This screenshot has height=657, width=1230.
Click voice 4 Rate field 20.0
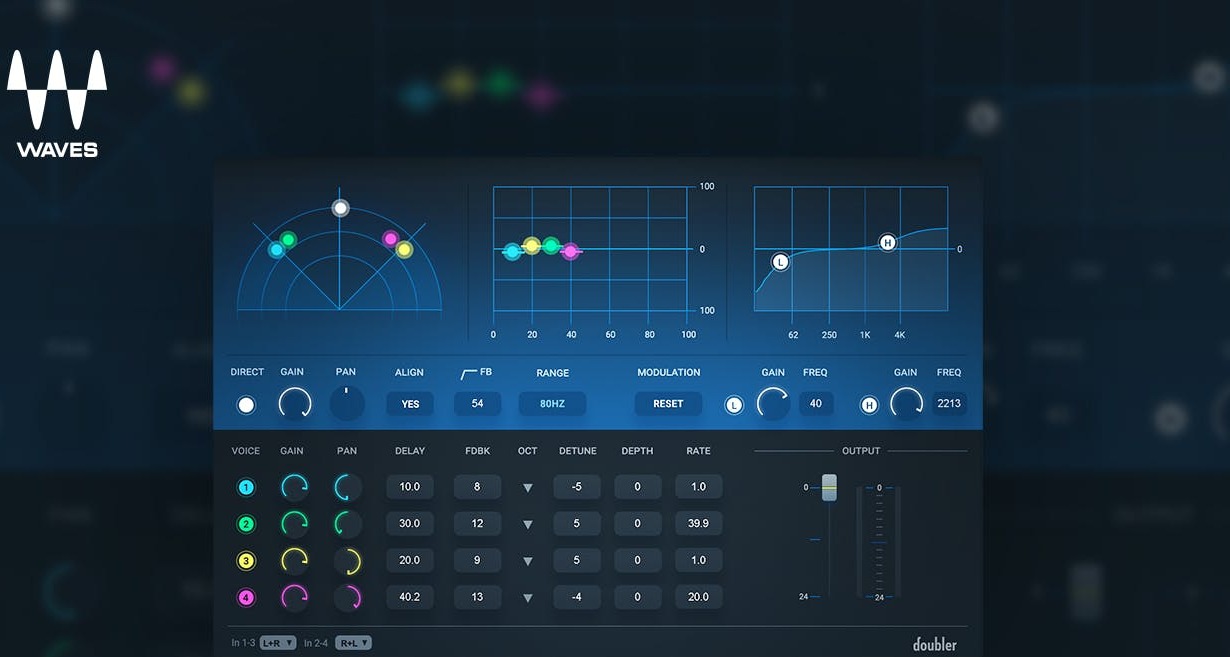click(x=699, y=597)
